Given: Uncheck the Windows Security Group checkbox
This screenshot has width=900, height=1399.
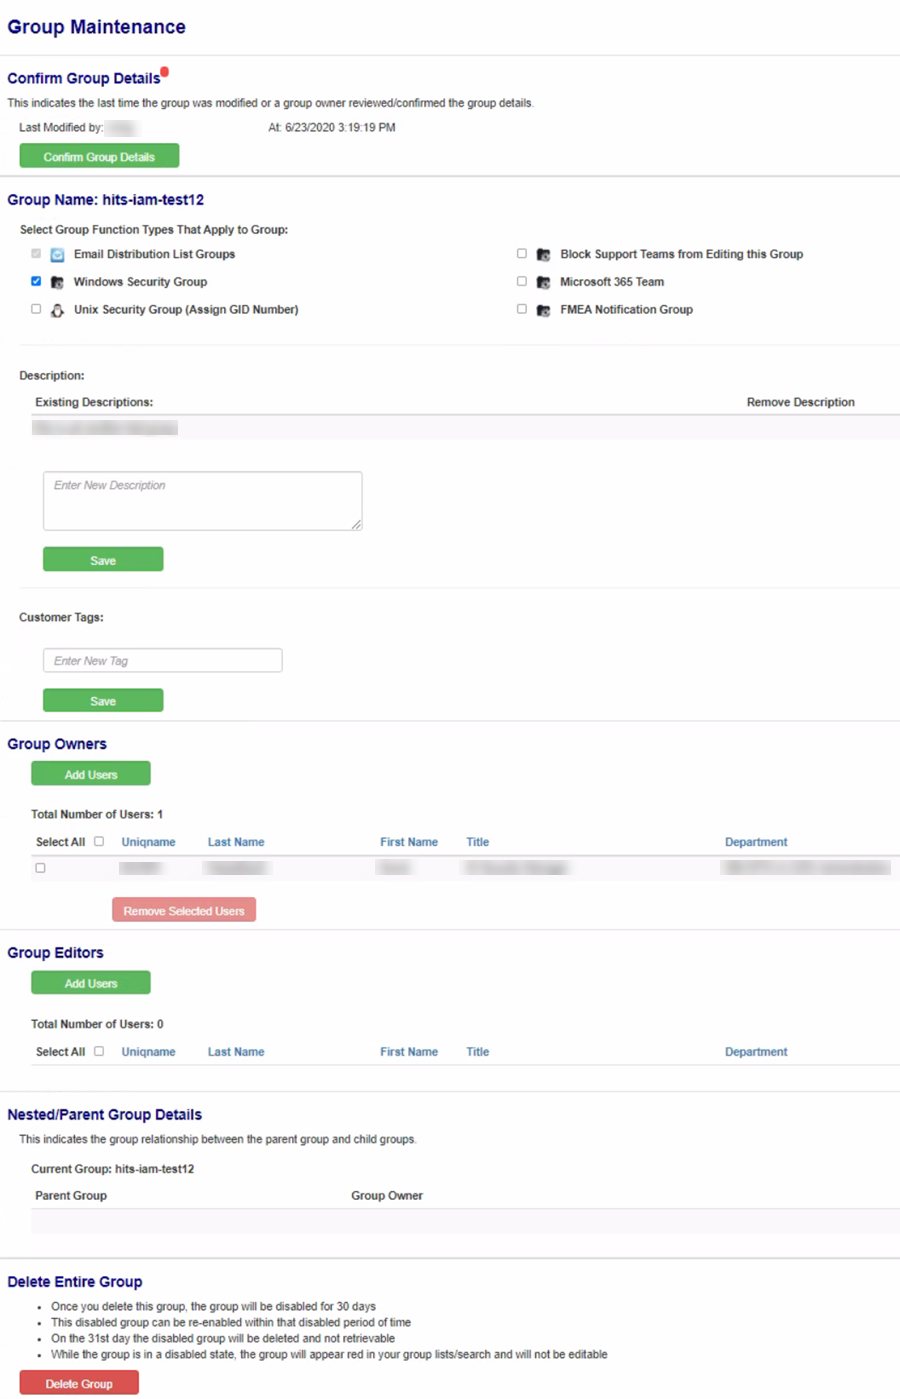Looking at the screenshot, I should coord(36,281).
